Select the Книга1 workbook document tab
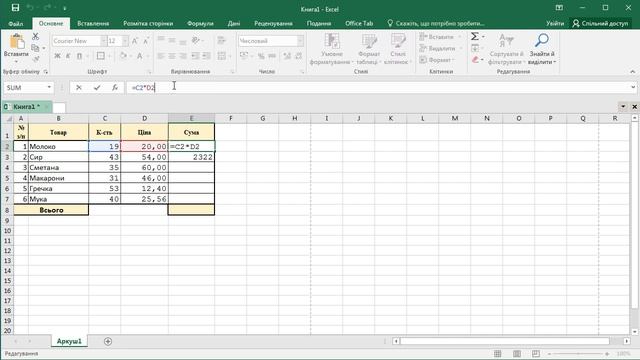The width and height of the screenshot is (640, 360). coord(26,107)
